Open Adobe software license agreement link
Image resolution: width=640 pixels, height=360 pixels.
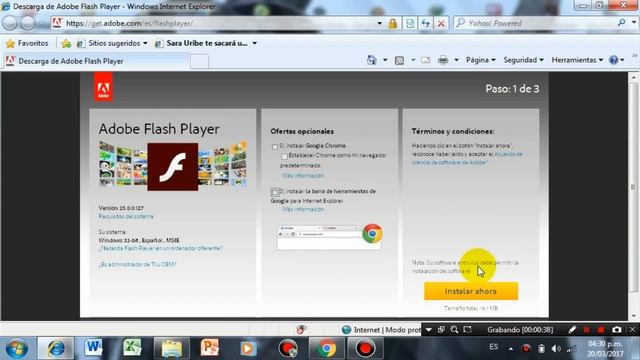467,158
